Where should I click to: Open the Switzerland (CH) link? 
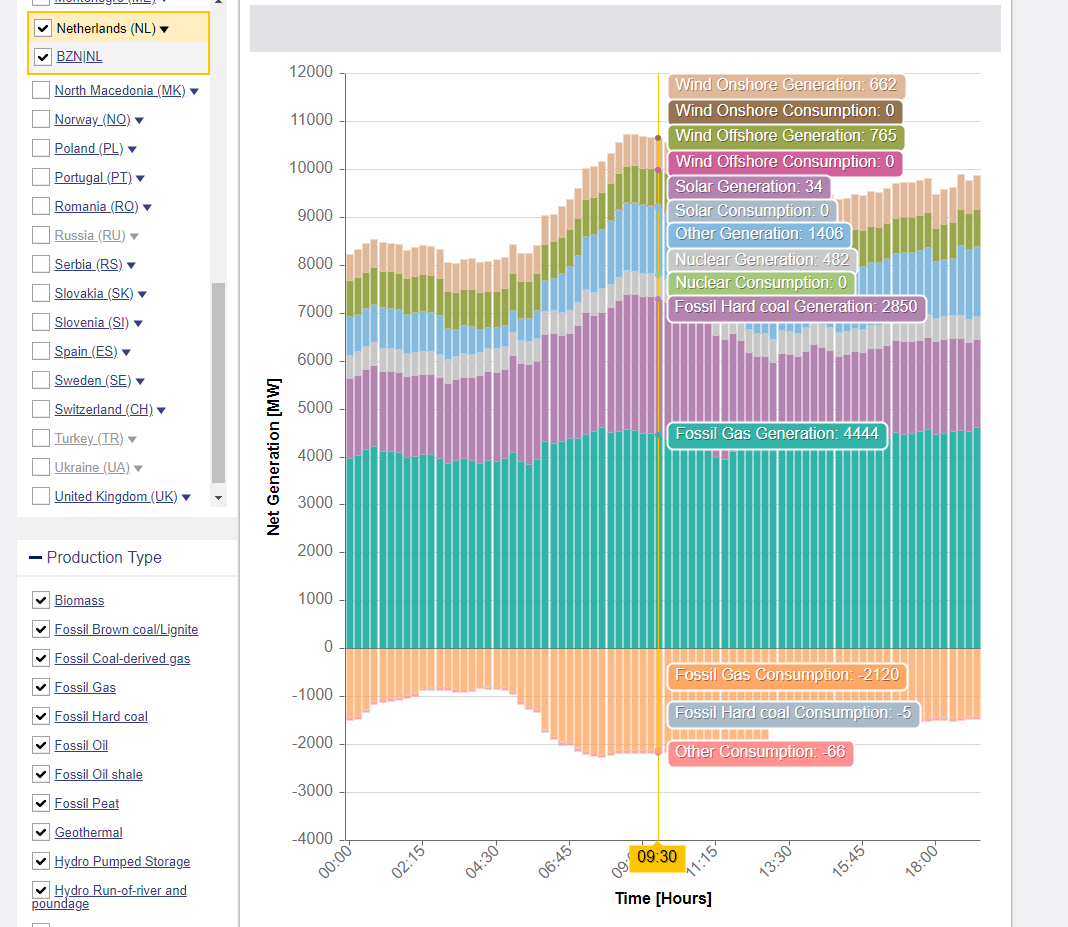click(x=104, y=409)
